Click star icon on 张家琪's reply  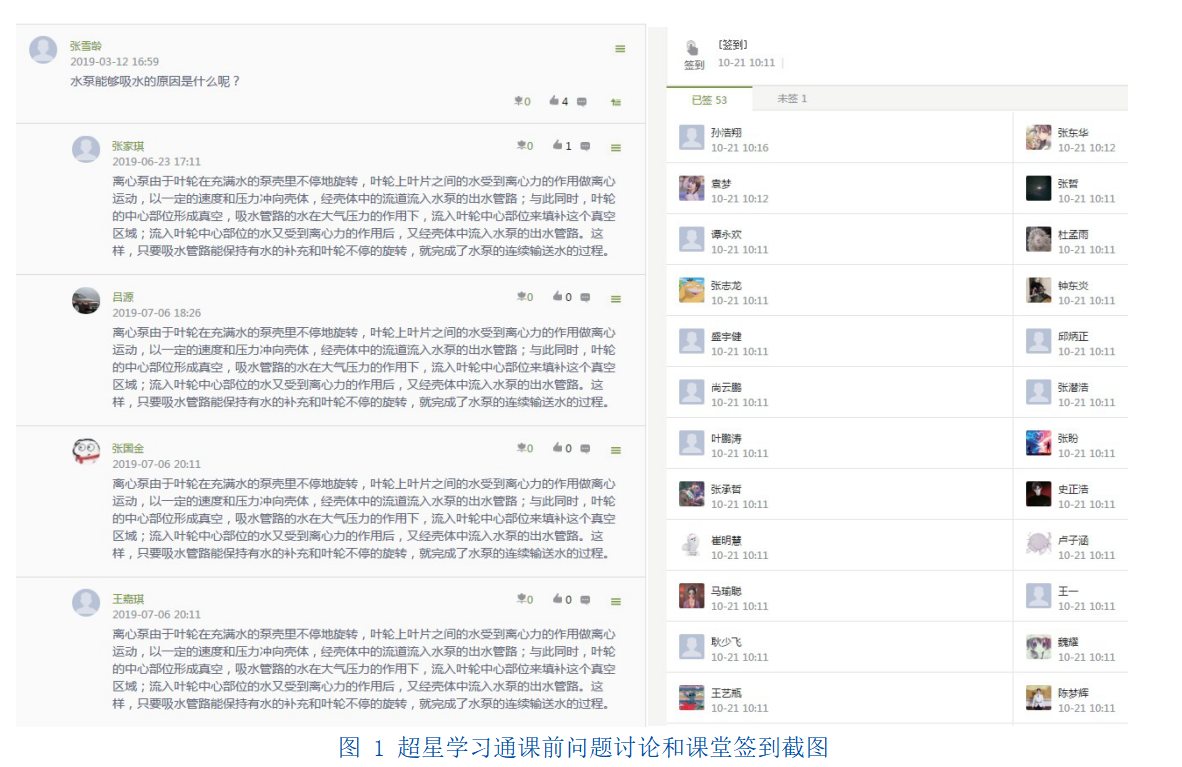click(x=520, y=146)
